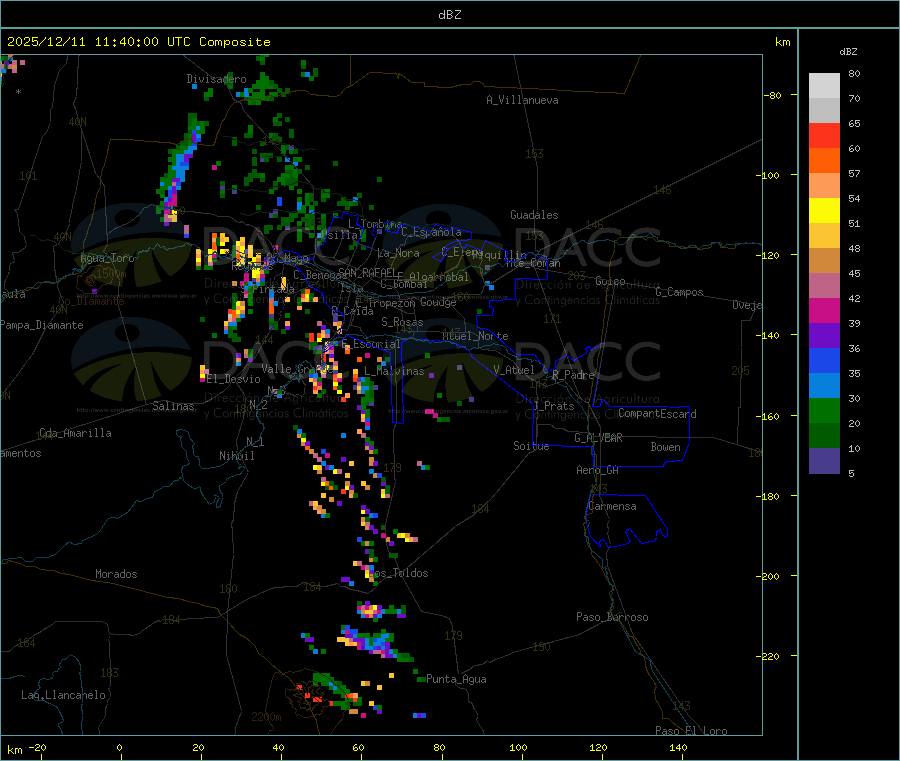Image resolution: width=900 pixels, height=761 pixels.
Task: Click the 'R_Padre' place label
Action: (x=573, y=375)
